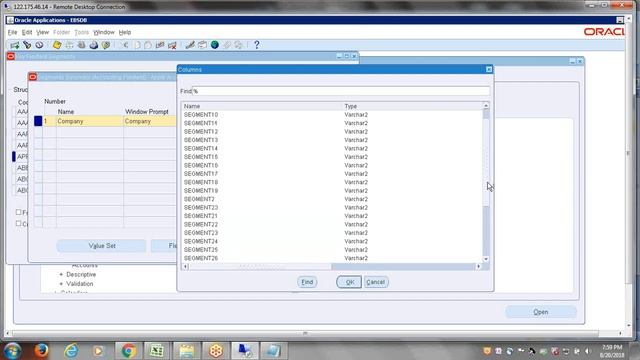The height and width of the screenshot is (360, 640).
Task: Click OK in the Columns dialog
Action: coord(349,282)
